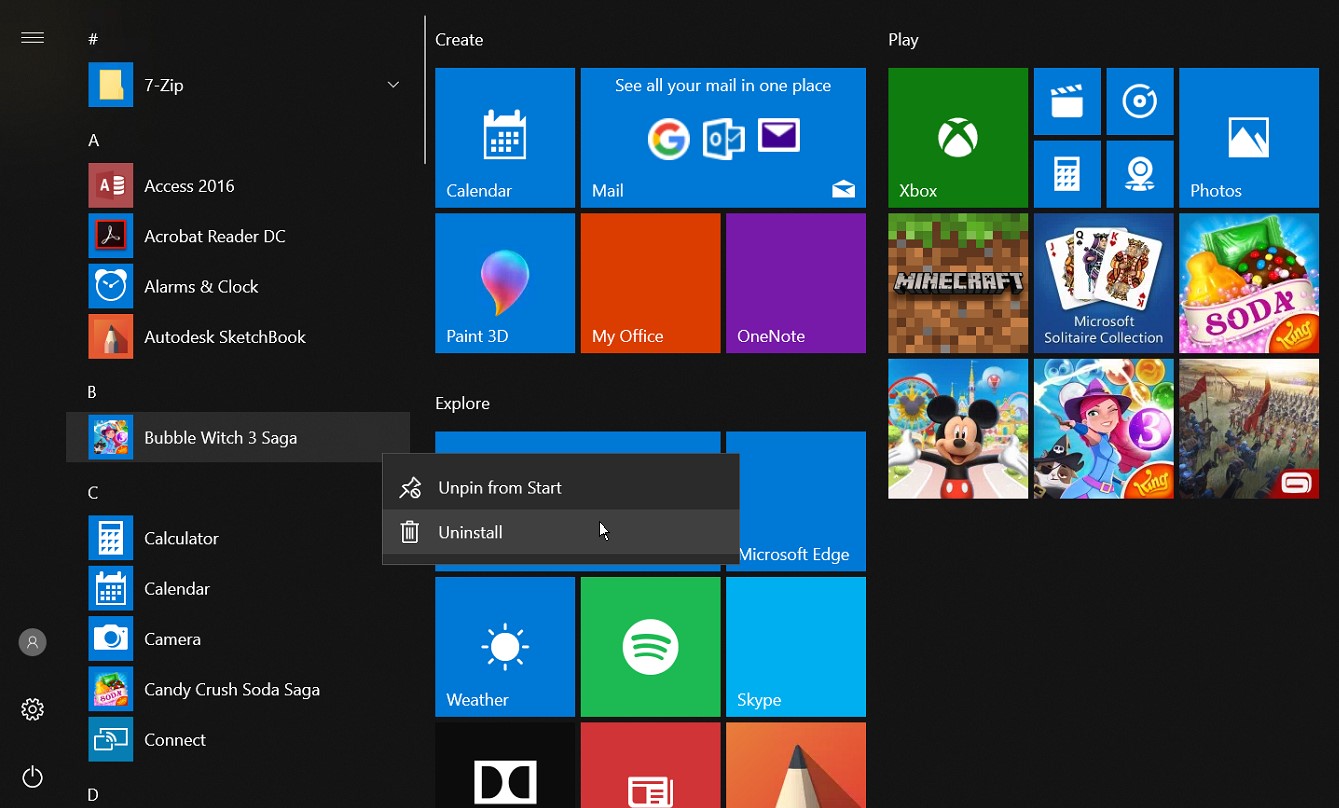Image resolution: width=1339 pixels, height=808 pixels.
Task: Open the Spotify tile
Action: point(650,647)
